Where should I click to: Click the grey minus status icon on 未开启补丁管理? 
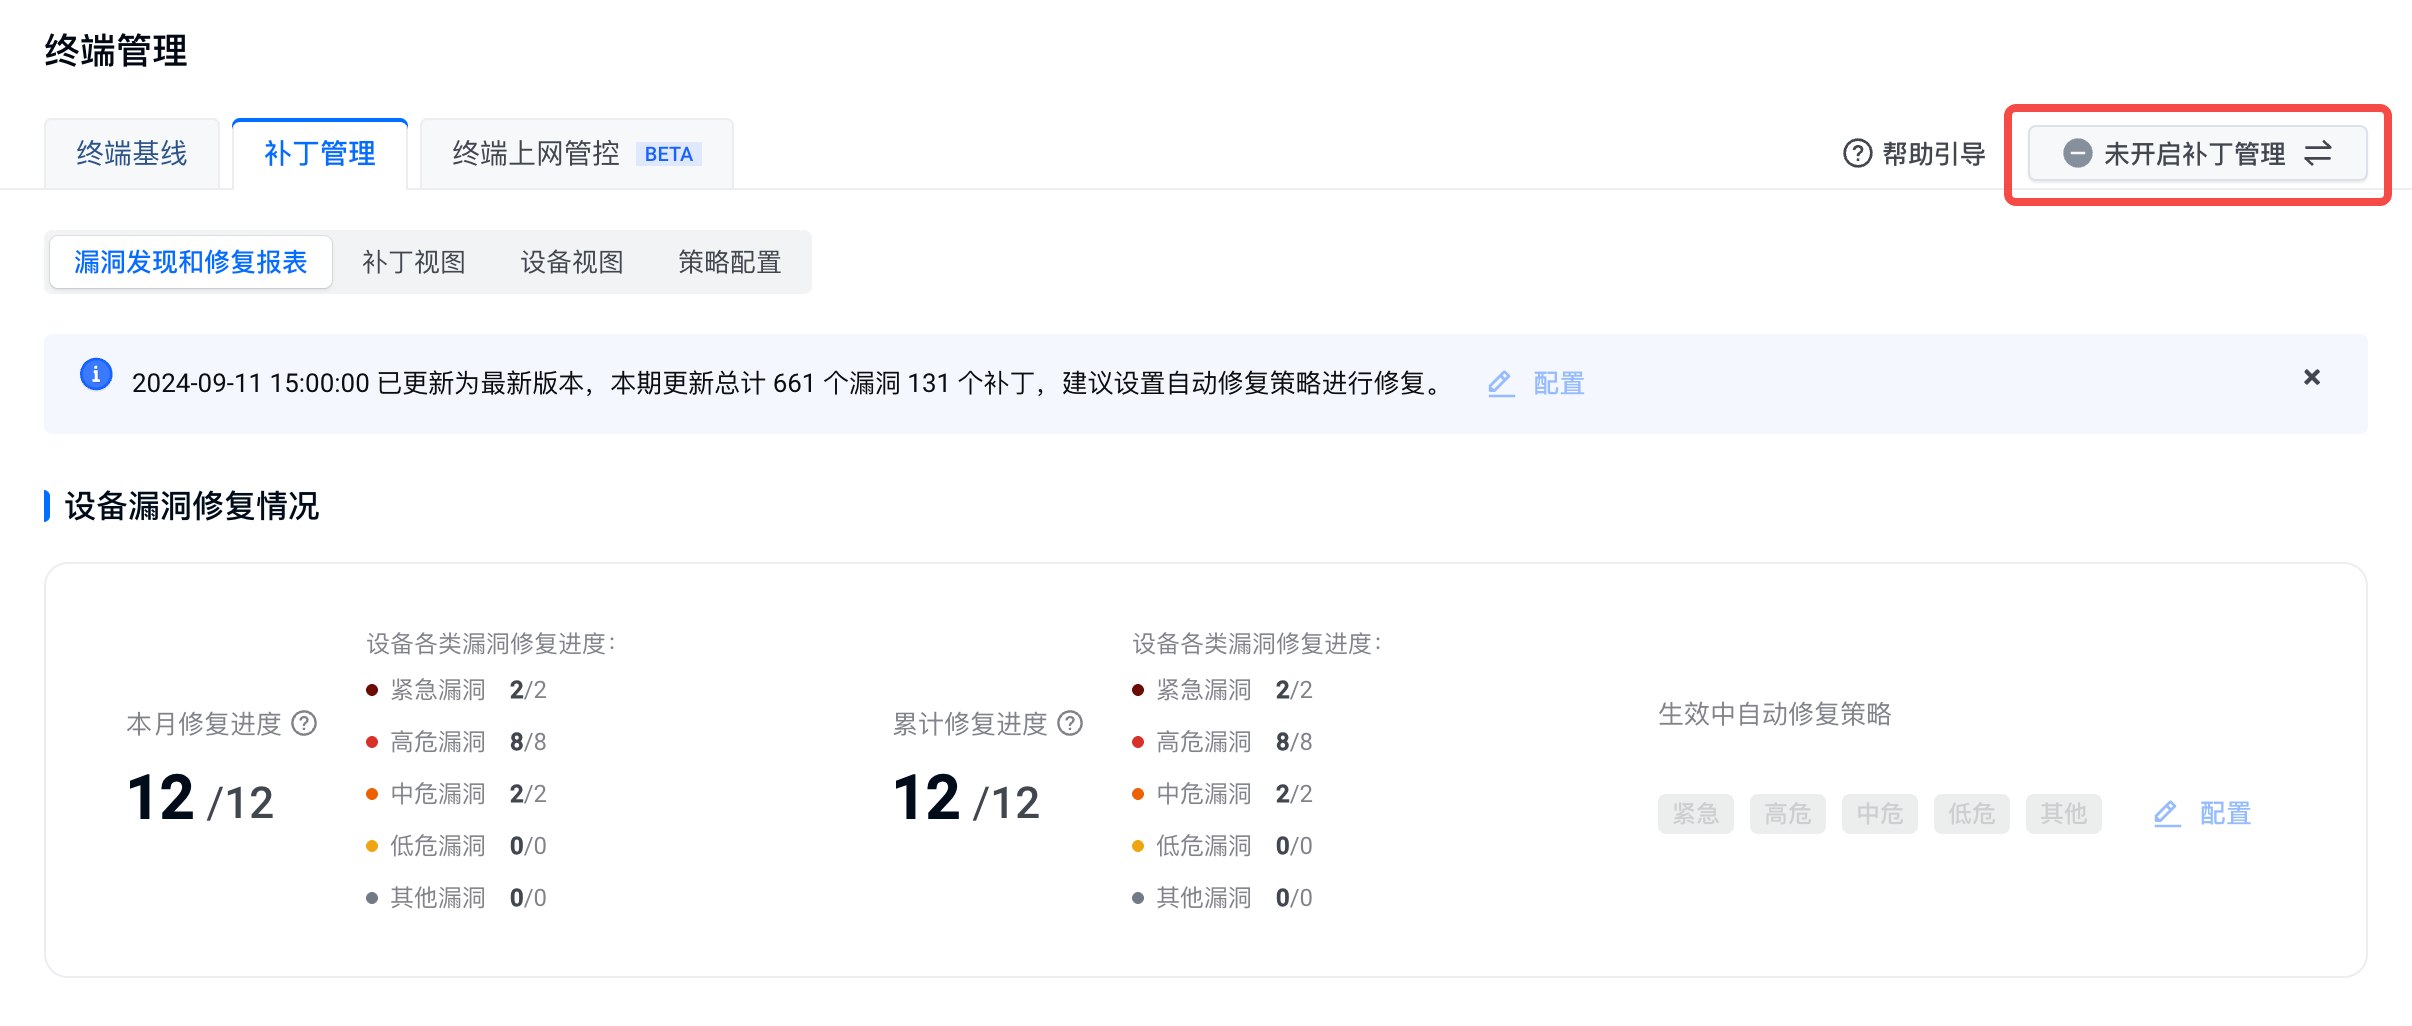[x=2077, y=154]
